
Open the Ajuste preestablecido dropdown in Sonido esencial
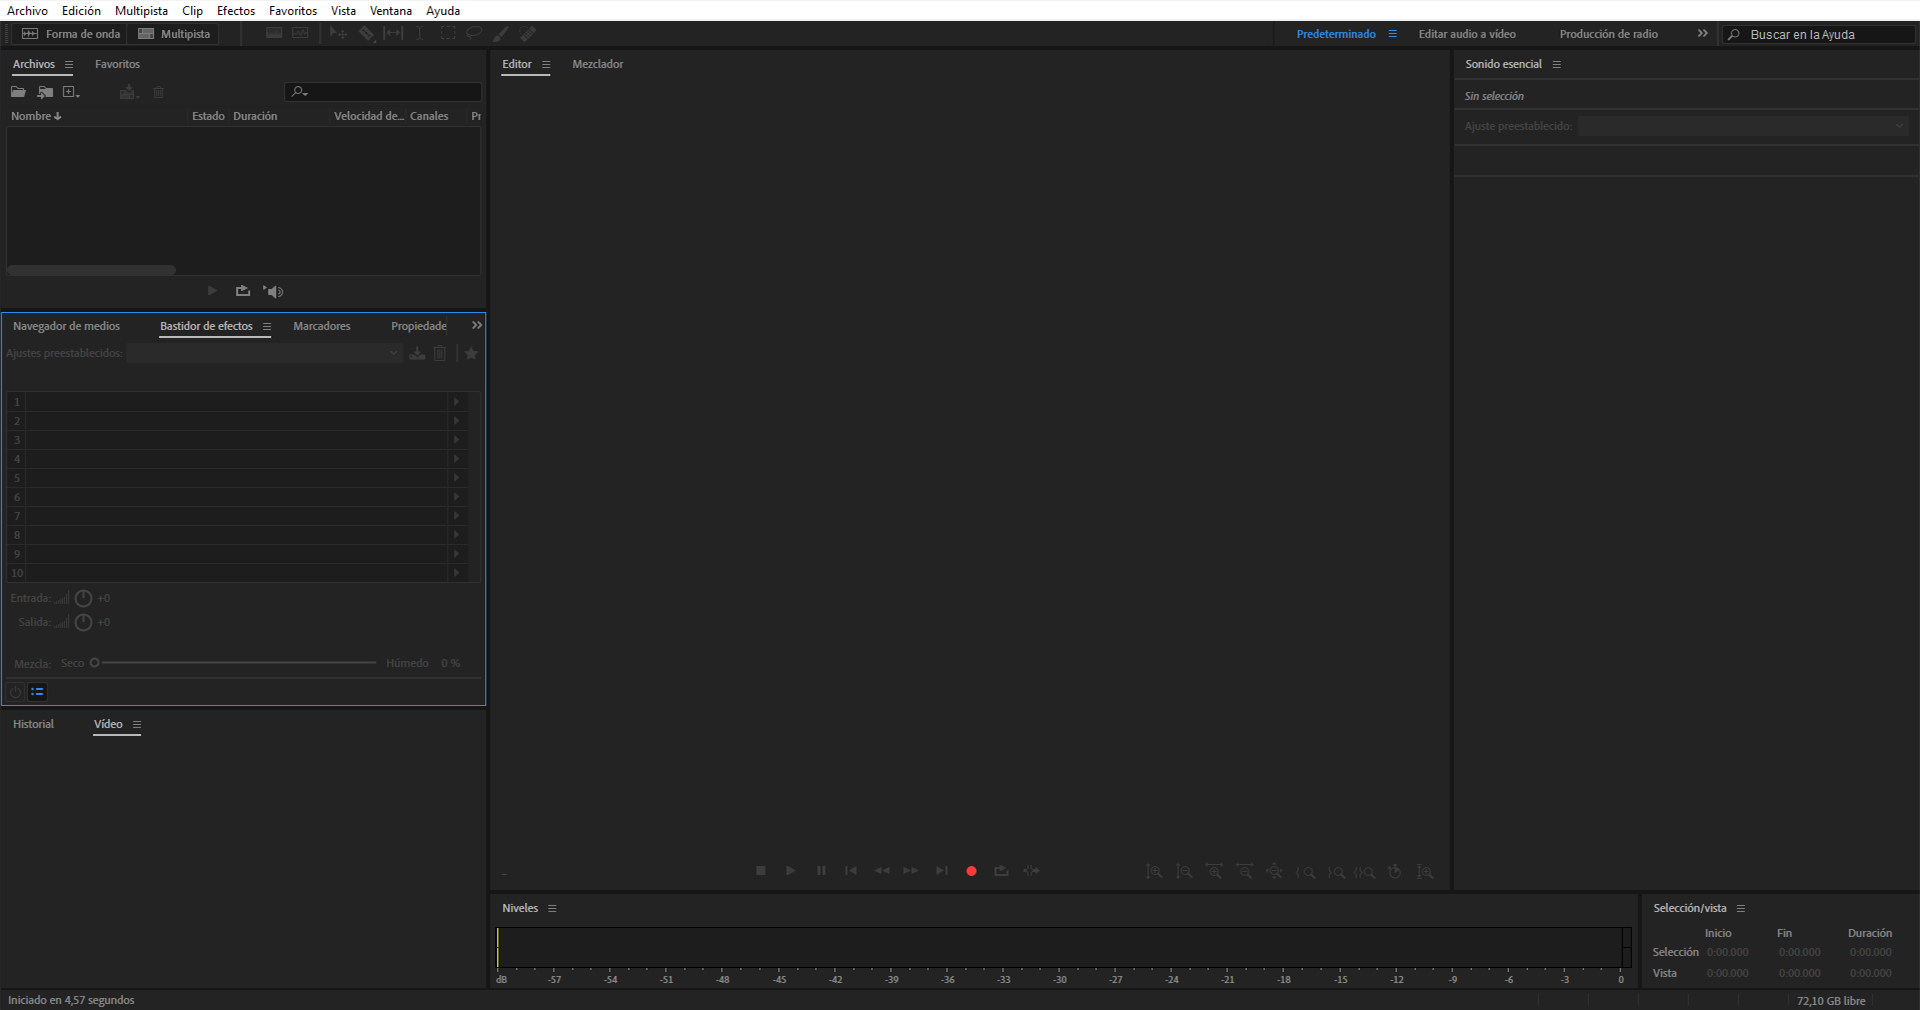[x=1743, y=126]
